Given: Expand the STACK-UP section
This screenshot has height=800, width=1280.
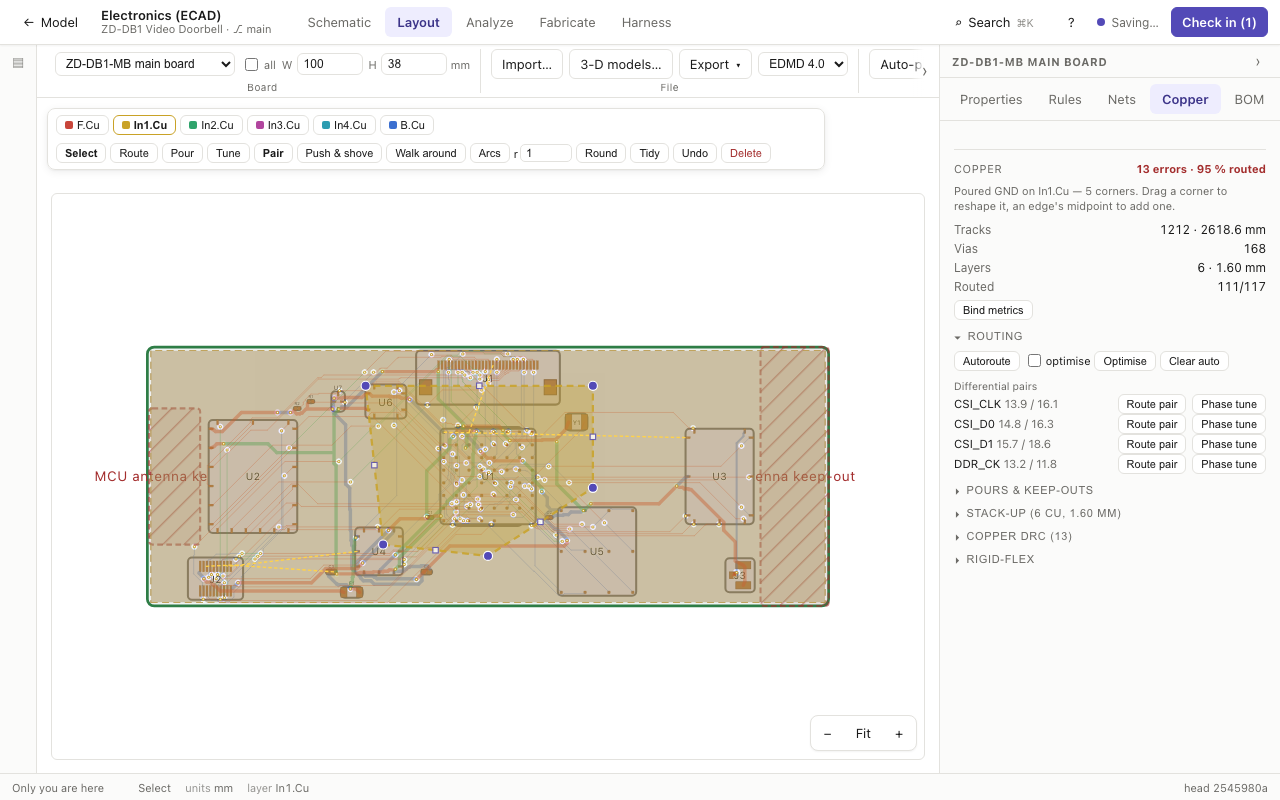Looking at the screenshot, I should pos(1038,513).
